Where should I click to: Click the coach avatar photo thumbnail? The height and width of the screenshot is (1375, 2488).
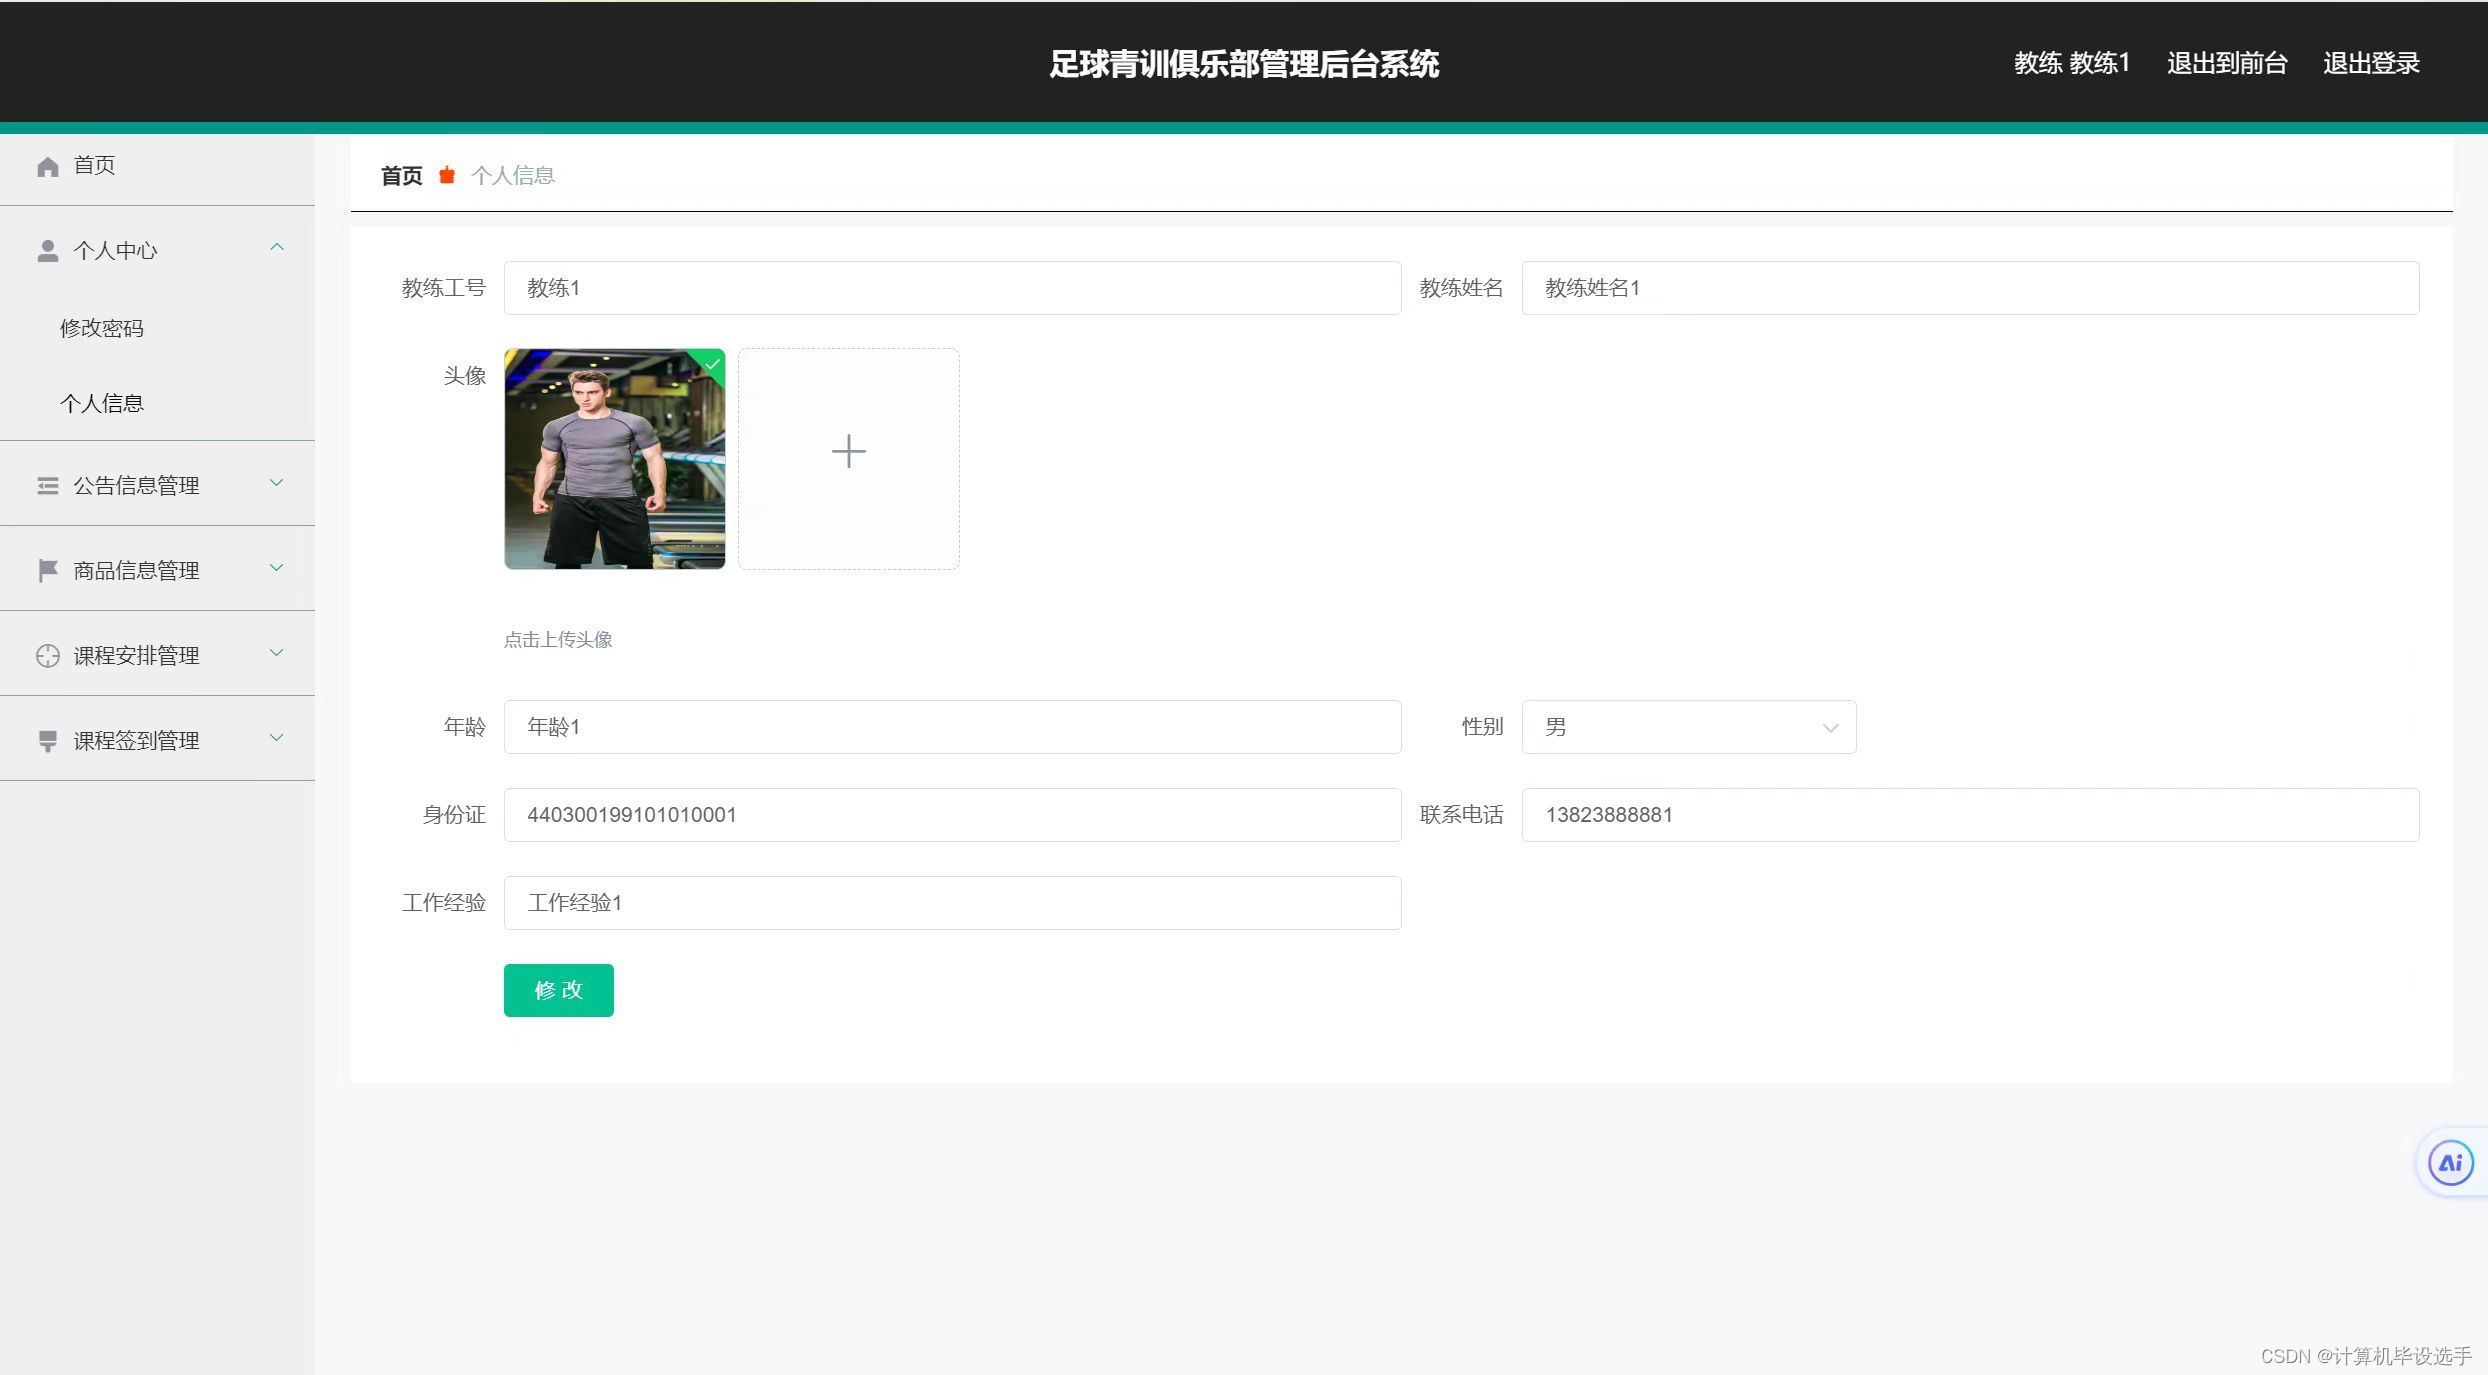coord(614,460)
